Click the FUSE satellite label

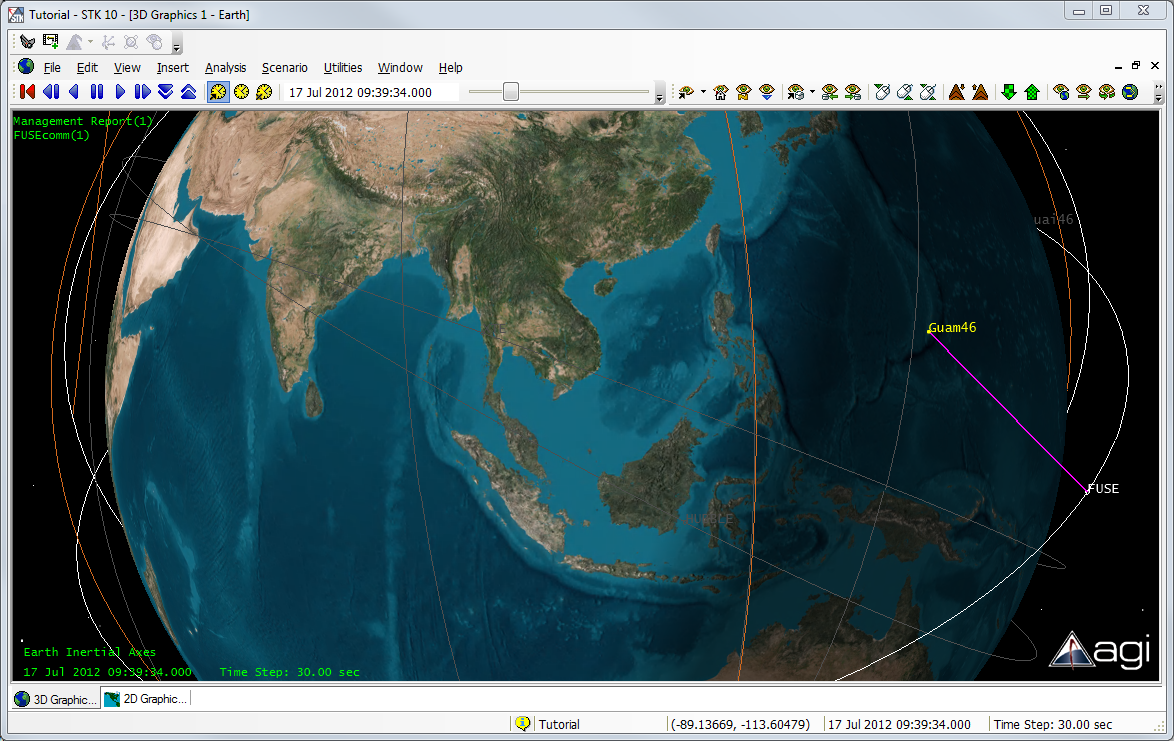pos(1103,489)
